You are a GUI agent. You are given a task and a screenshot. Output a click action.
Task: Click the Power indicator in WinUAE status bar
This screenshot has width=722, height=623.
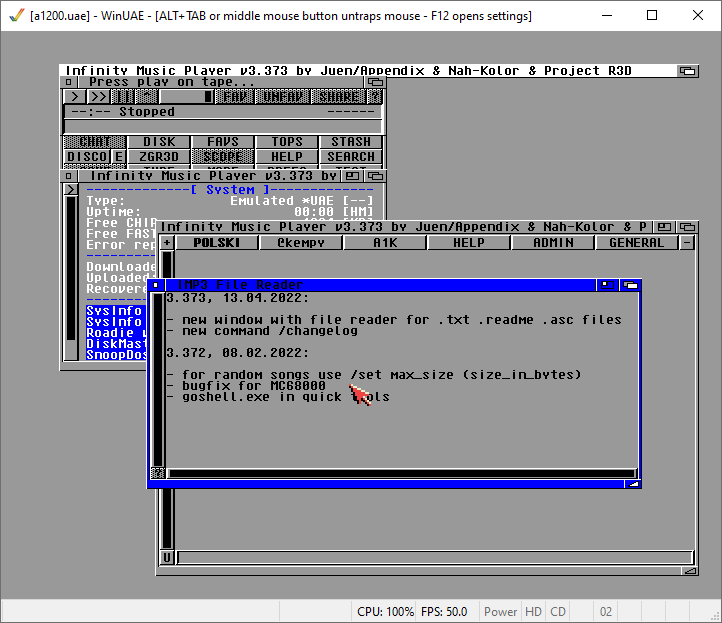pos(500,611)
